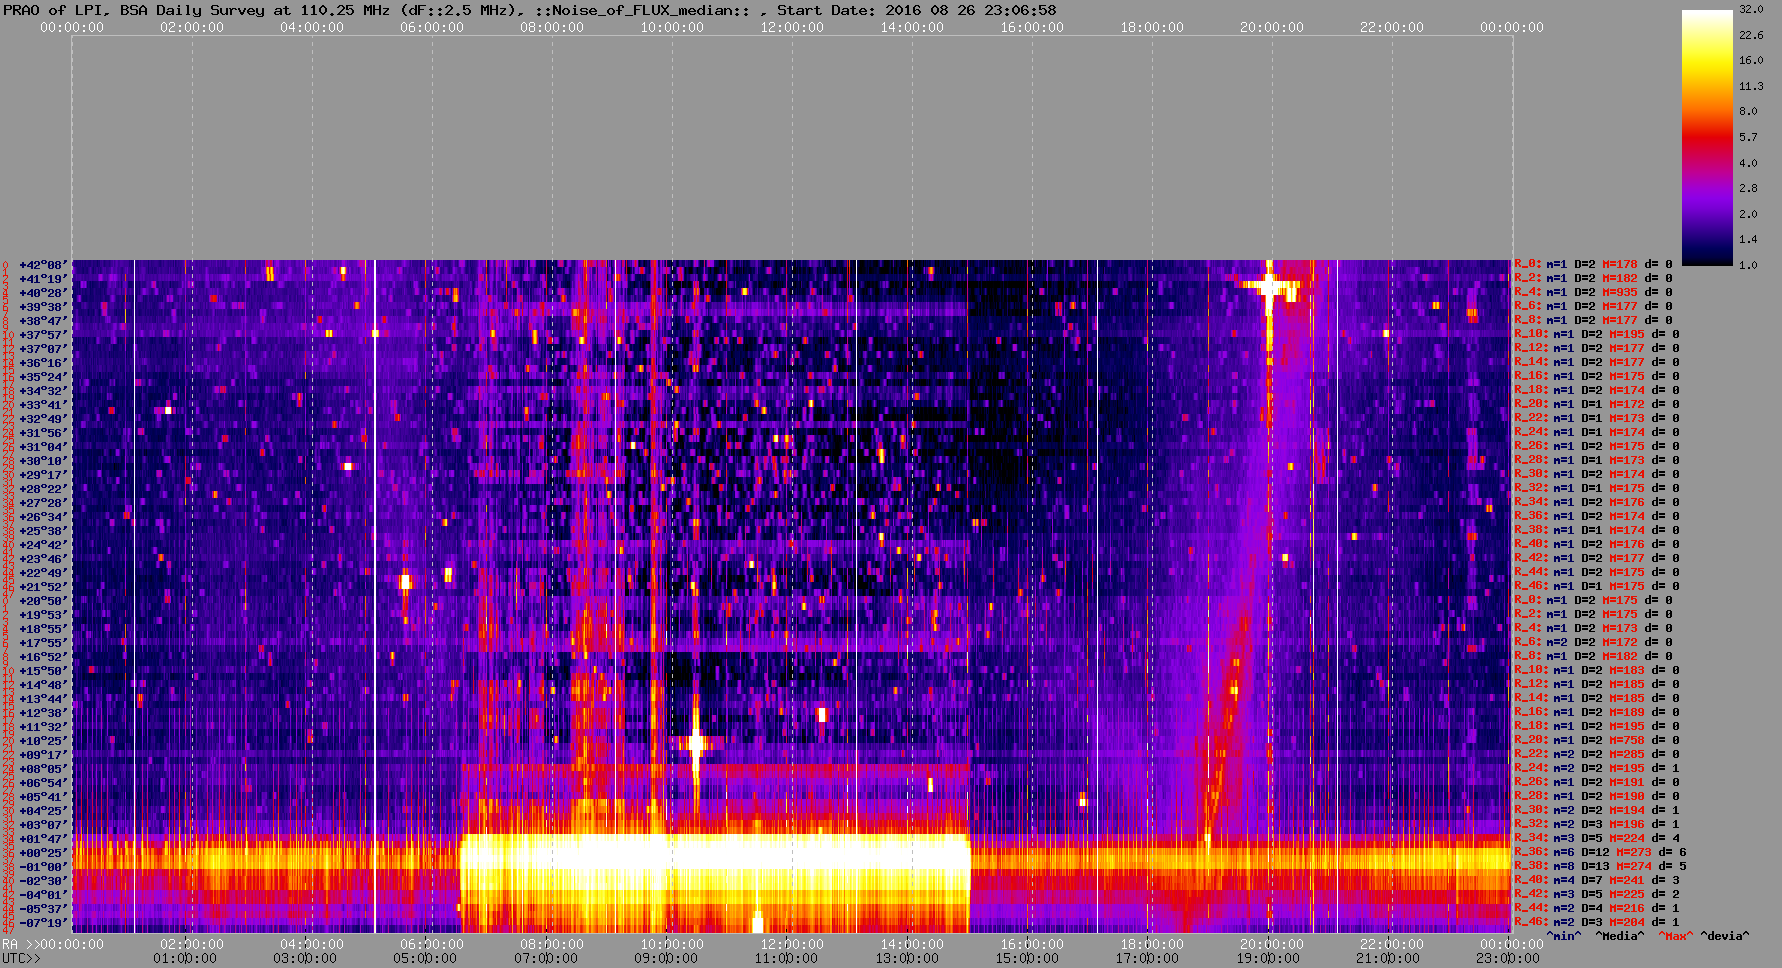Click the bright cross-shaped source near +40°28'
This screenshot has height=968, width=1782.
pos(1270,287)
